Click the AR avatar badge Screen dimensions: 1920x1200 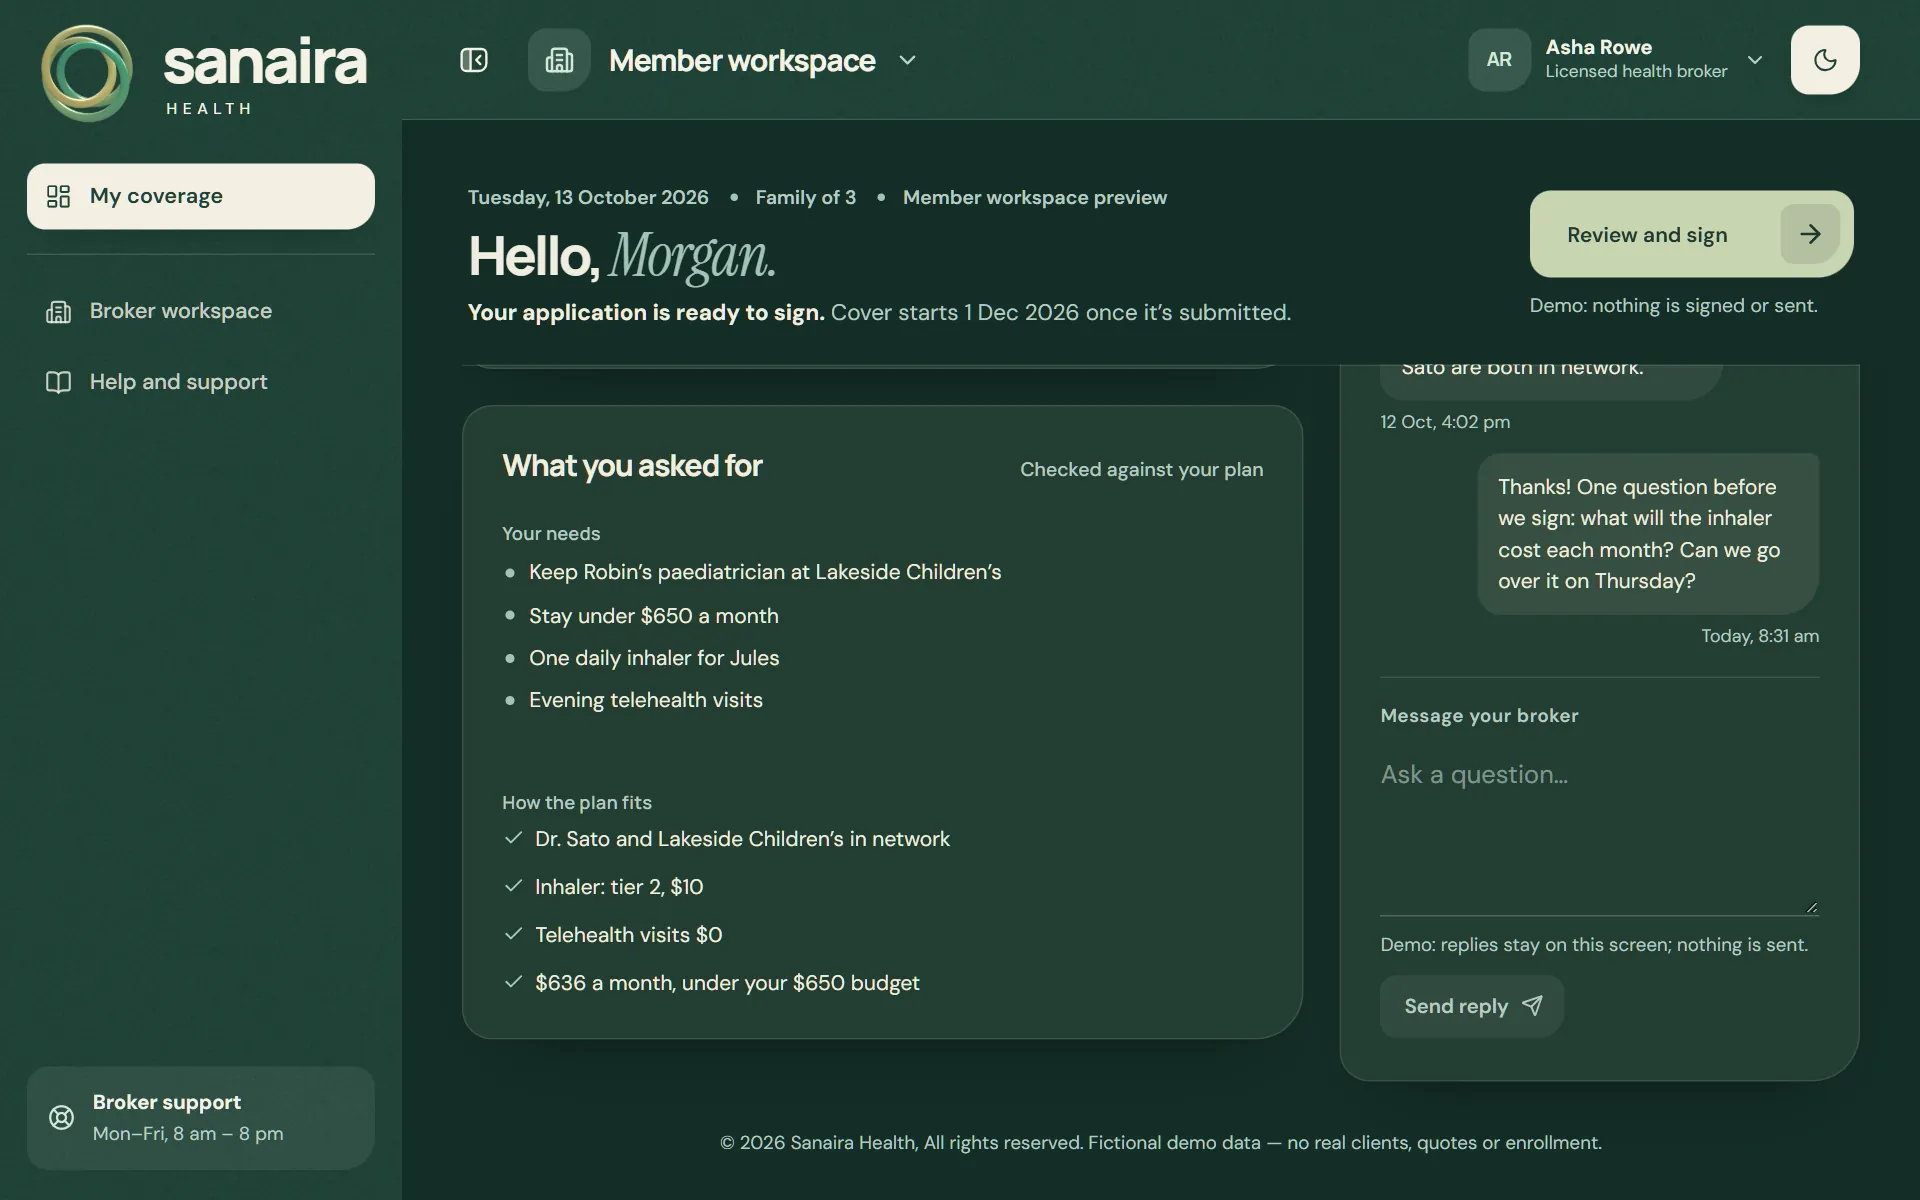(x=1499, y=60)
